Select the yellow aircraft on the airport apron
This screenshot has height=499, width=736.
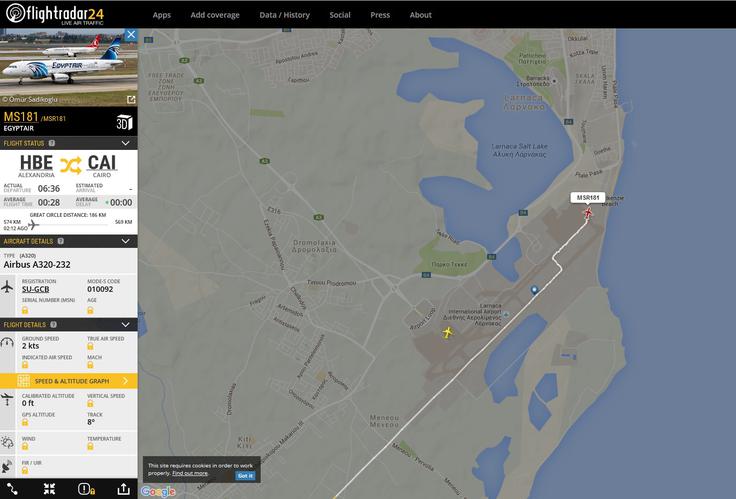coord(447,332)
